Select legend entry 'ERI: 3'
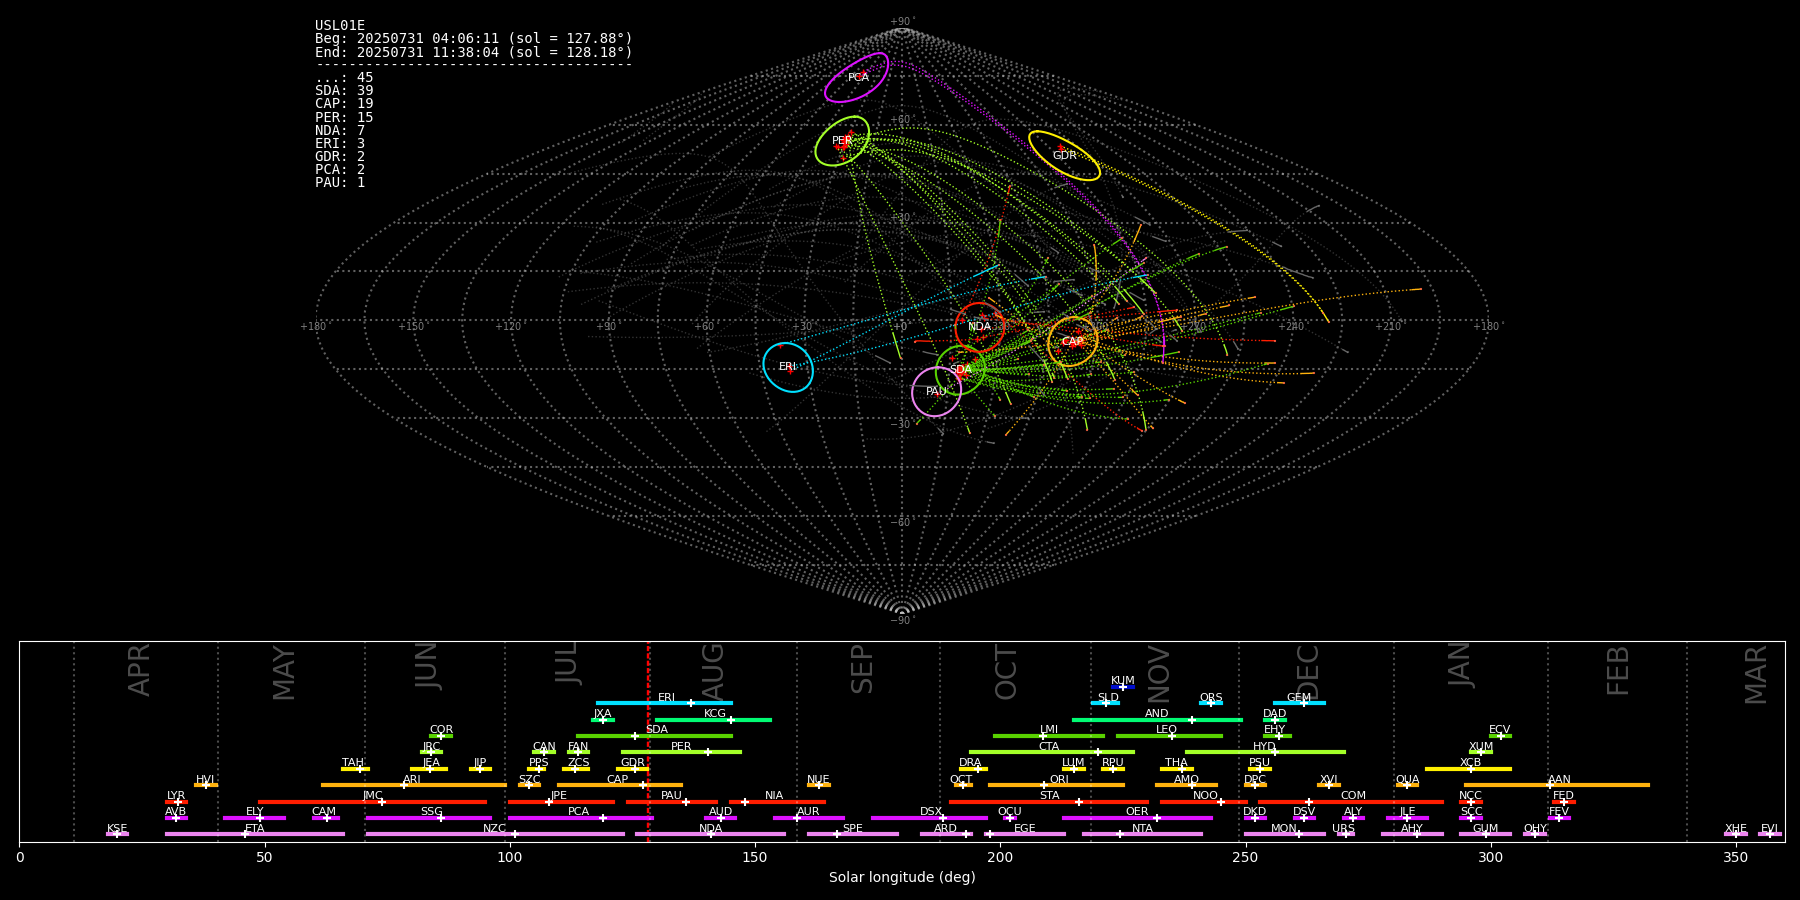This screenshot has height=900, width=1800. click(340, 143)
